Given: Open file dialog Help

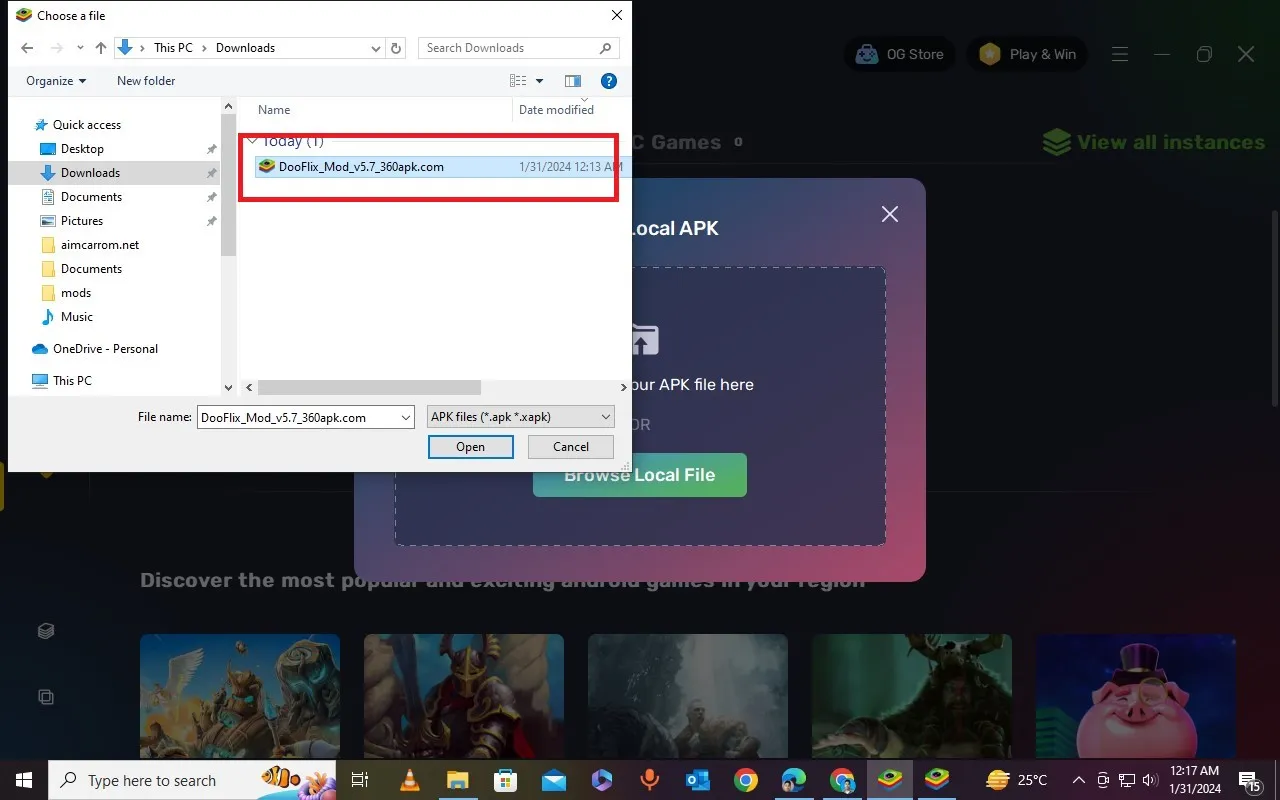Looking at the screenshot, I should 608,81.
